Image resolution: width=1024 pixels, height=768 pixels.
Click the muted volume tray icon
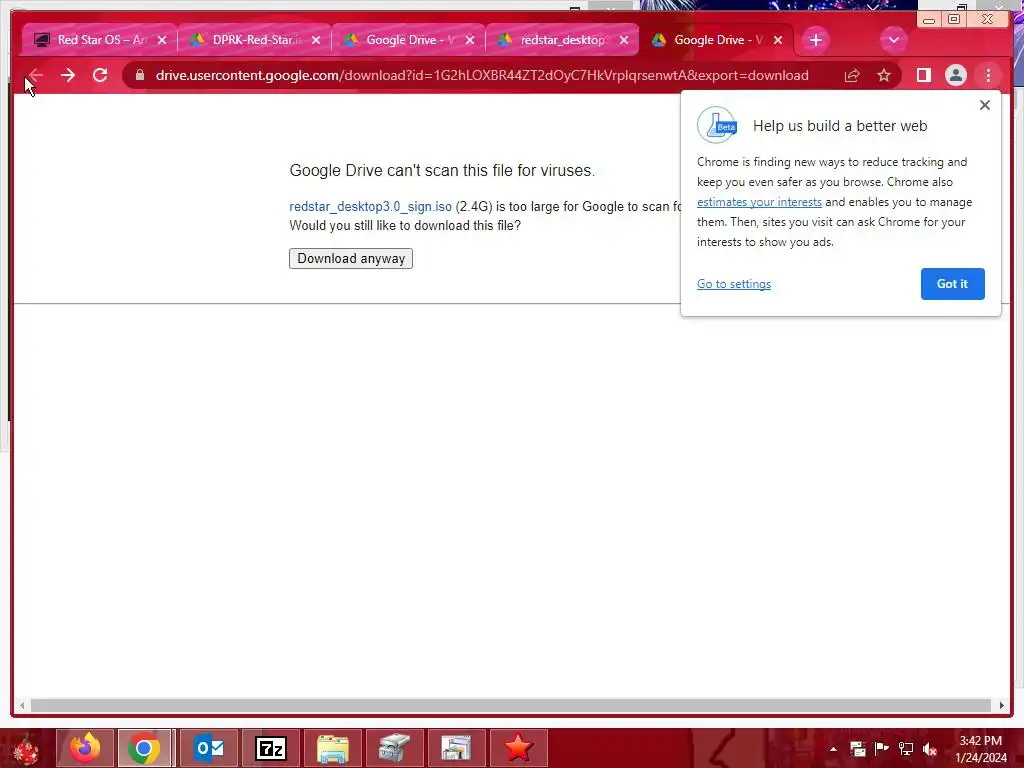930,749
